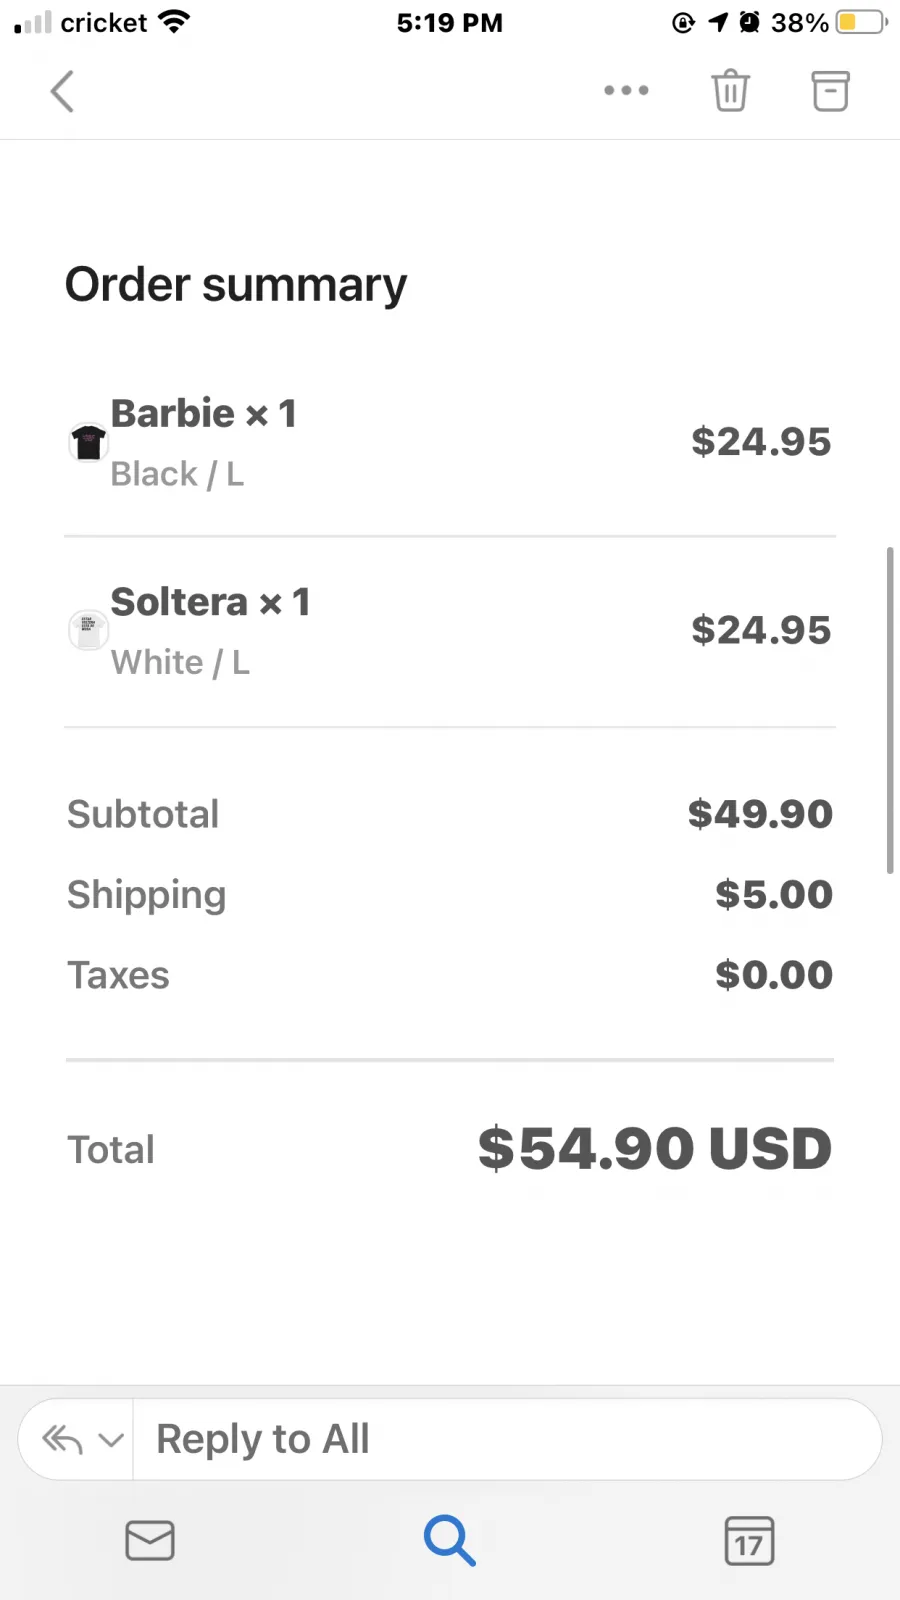Tap the Reply to All field
900x1600 pixels.
tap(507, 1439)
